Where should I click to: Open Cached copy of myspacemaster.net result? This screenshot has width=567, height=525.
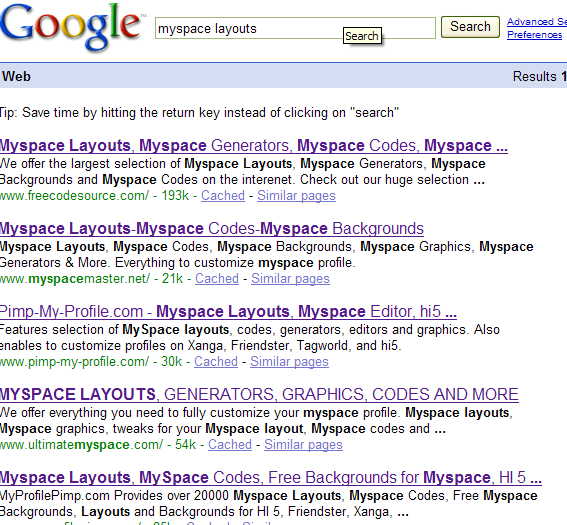tap(217, 278)
